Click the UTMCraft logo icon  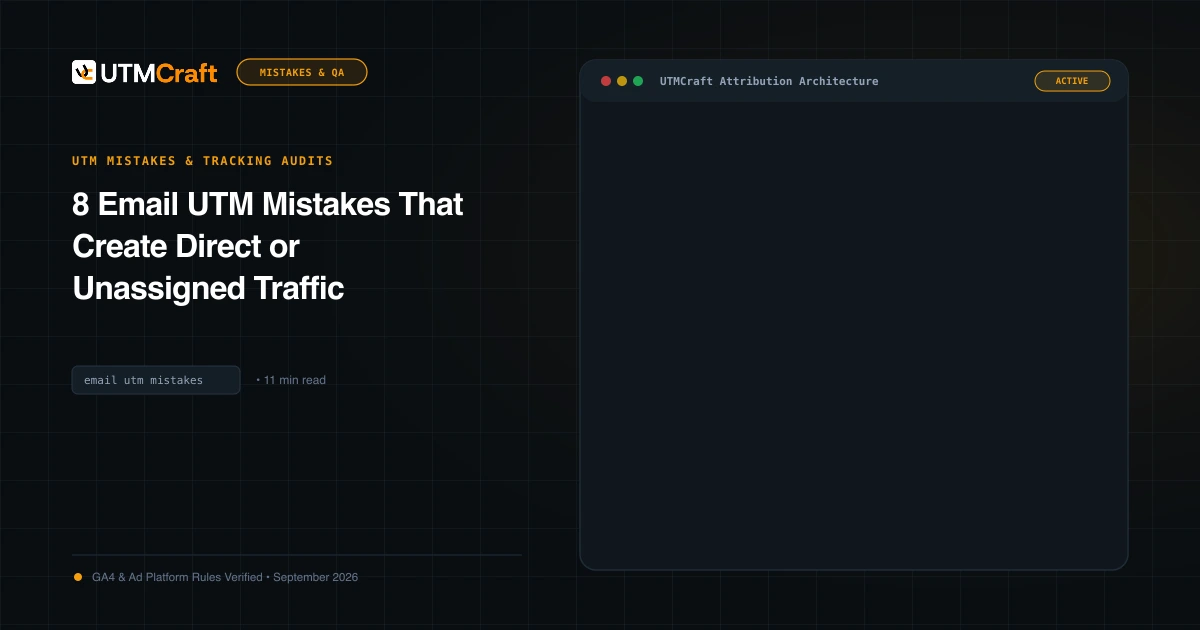point(84,72)
